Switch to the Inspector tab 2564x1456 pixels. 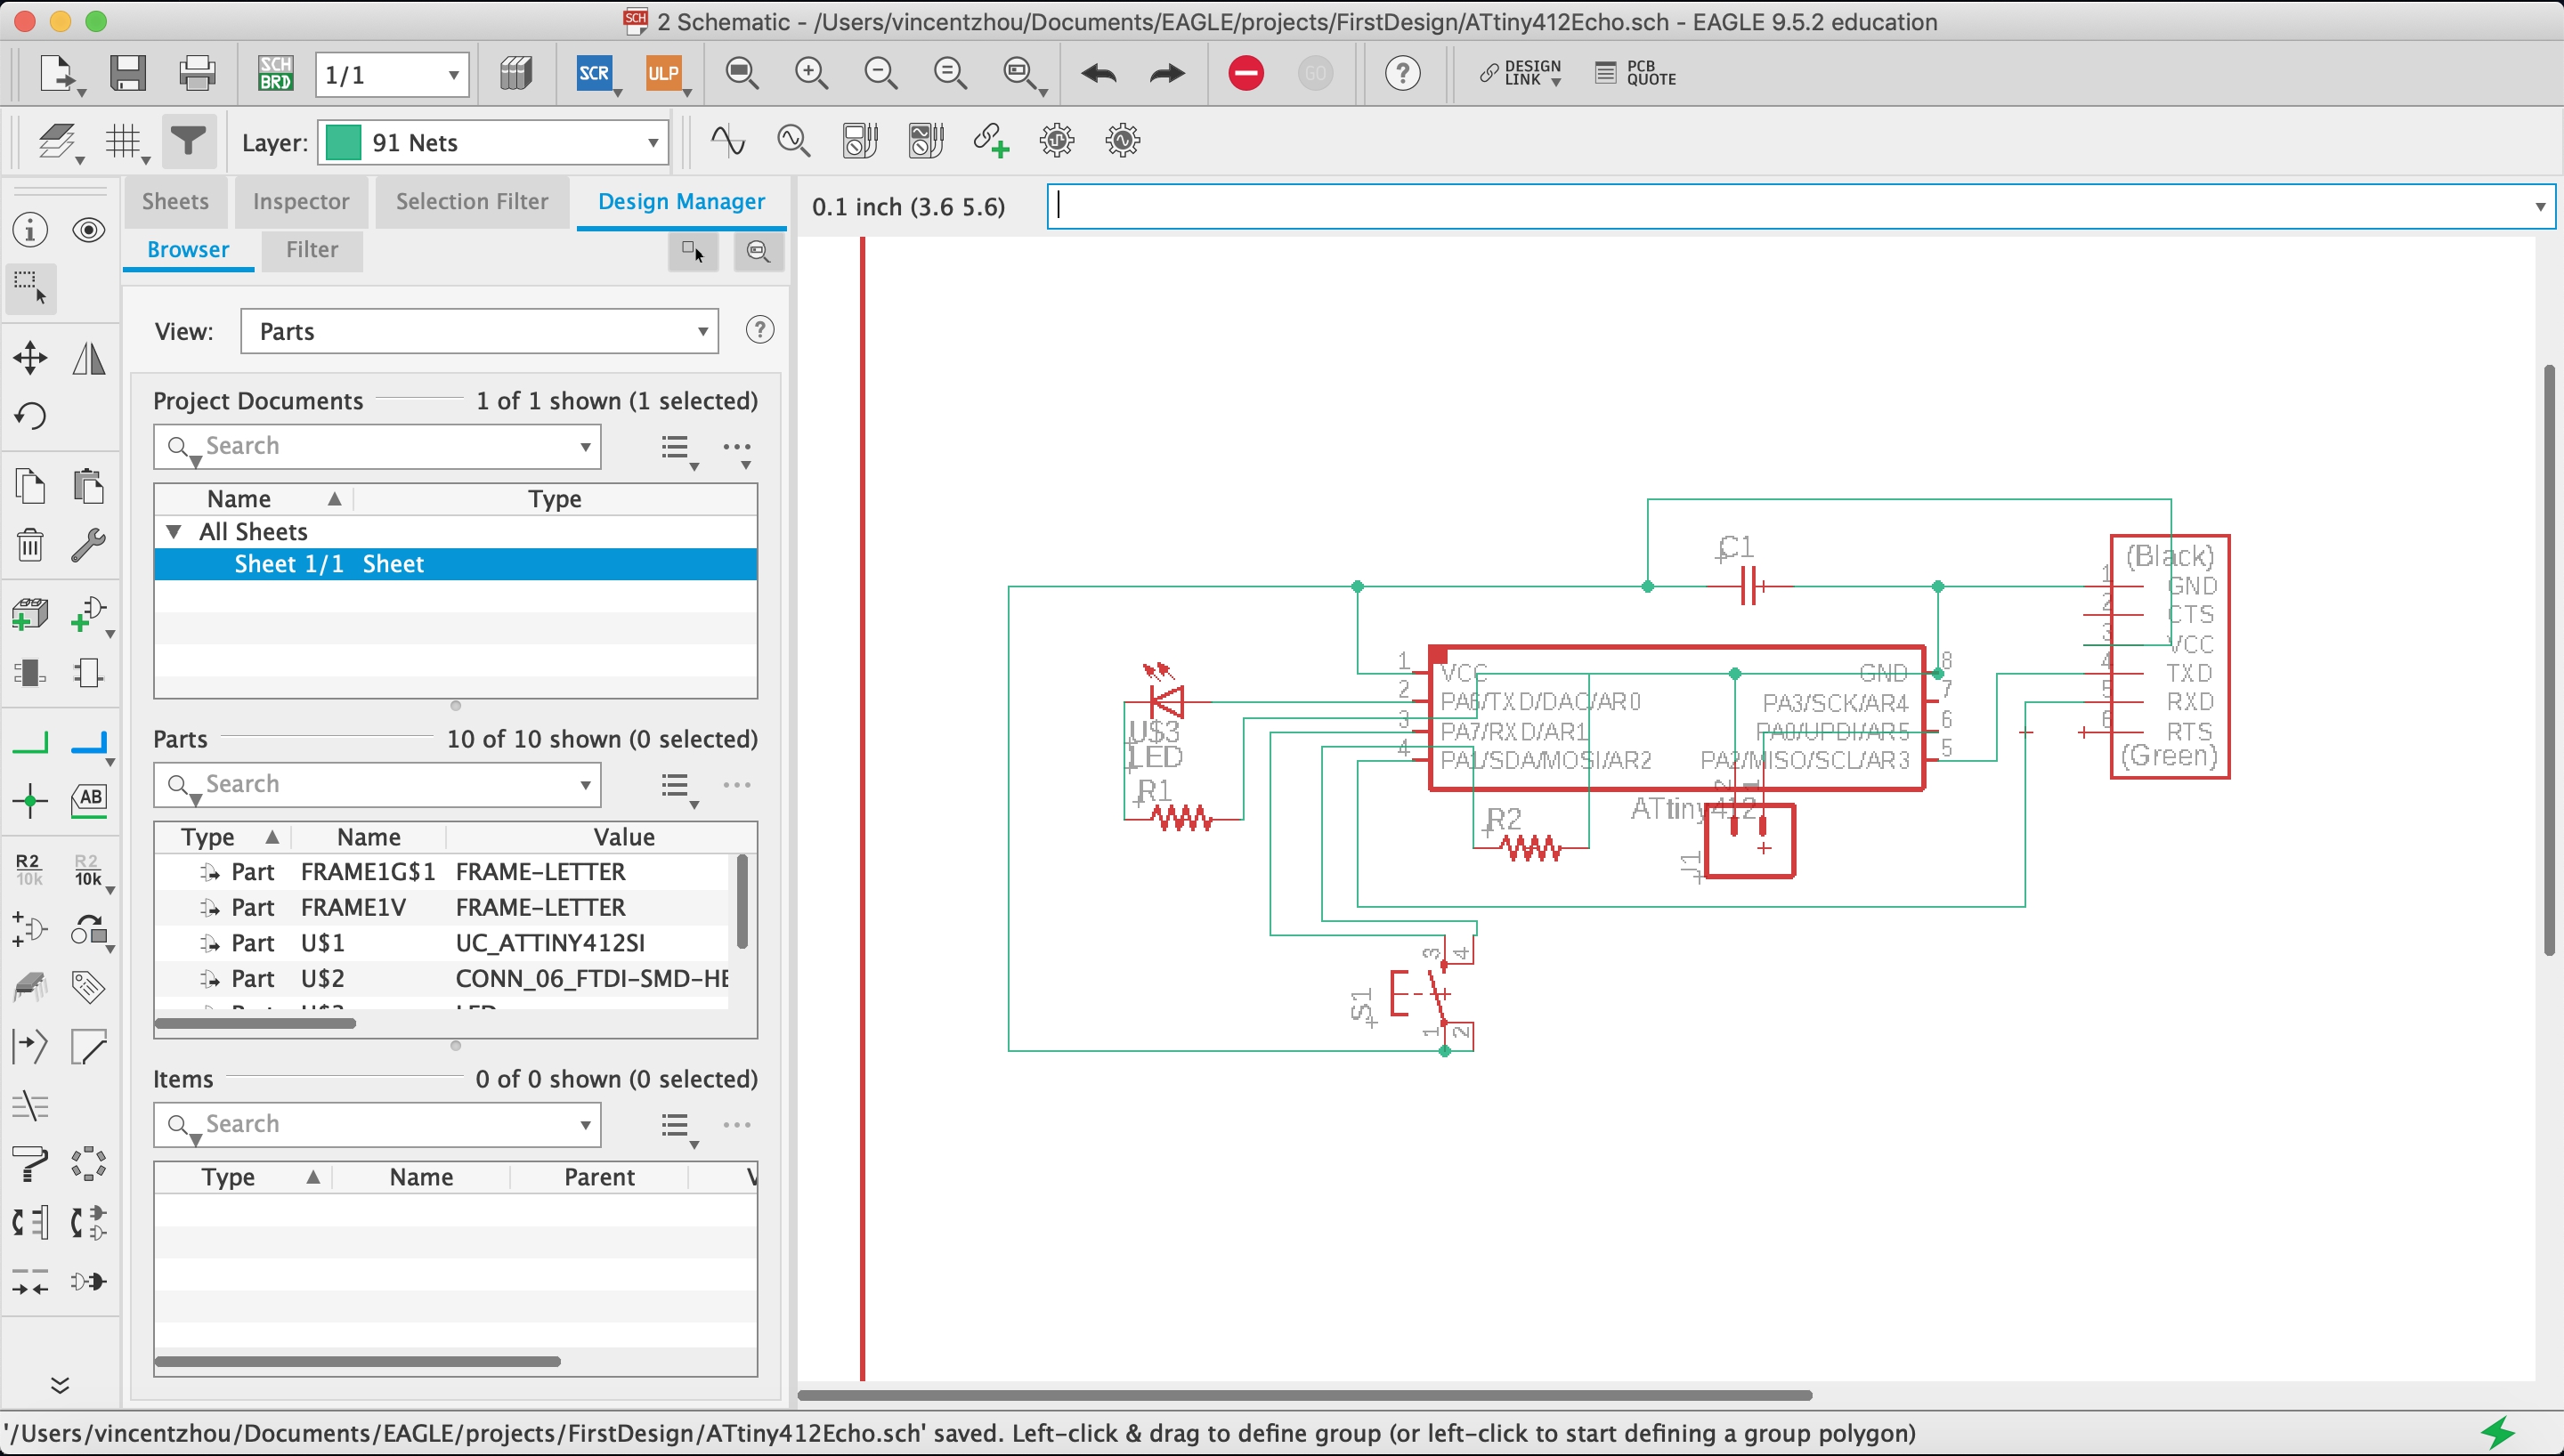pos(300,201)
